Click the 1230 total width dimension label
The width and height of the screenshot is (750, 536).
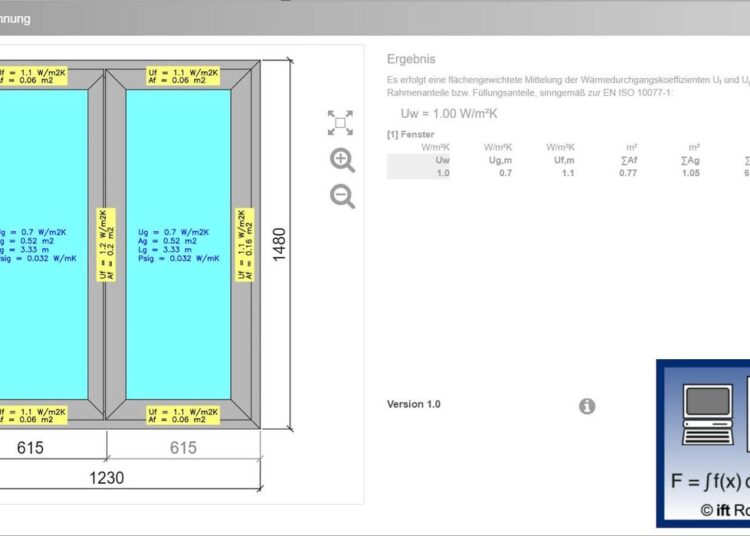tap(107, 478)
